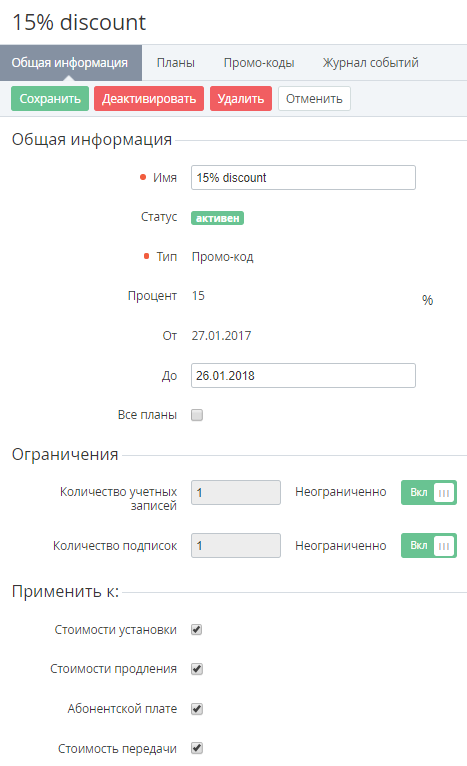
Task: Click the red Удалить button
Action: tap(241, 99)
